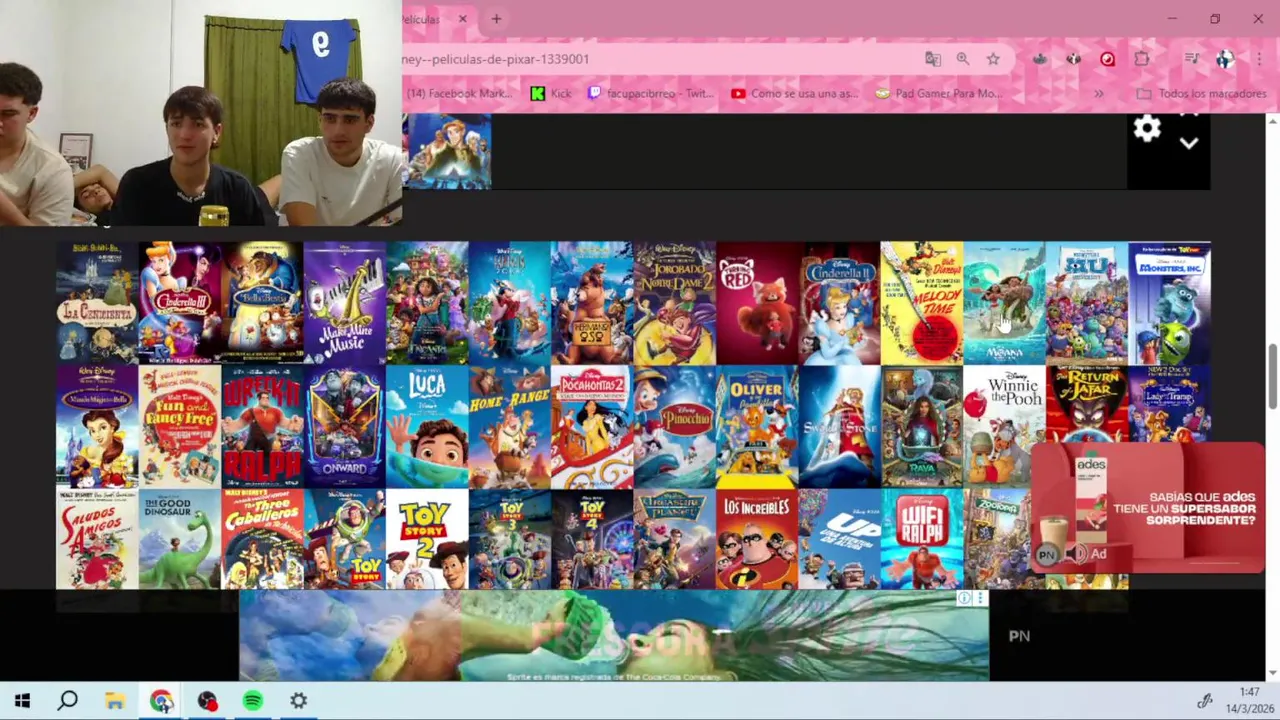
Task: Select the Pinocchio poster
Action: coord(674,426)
